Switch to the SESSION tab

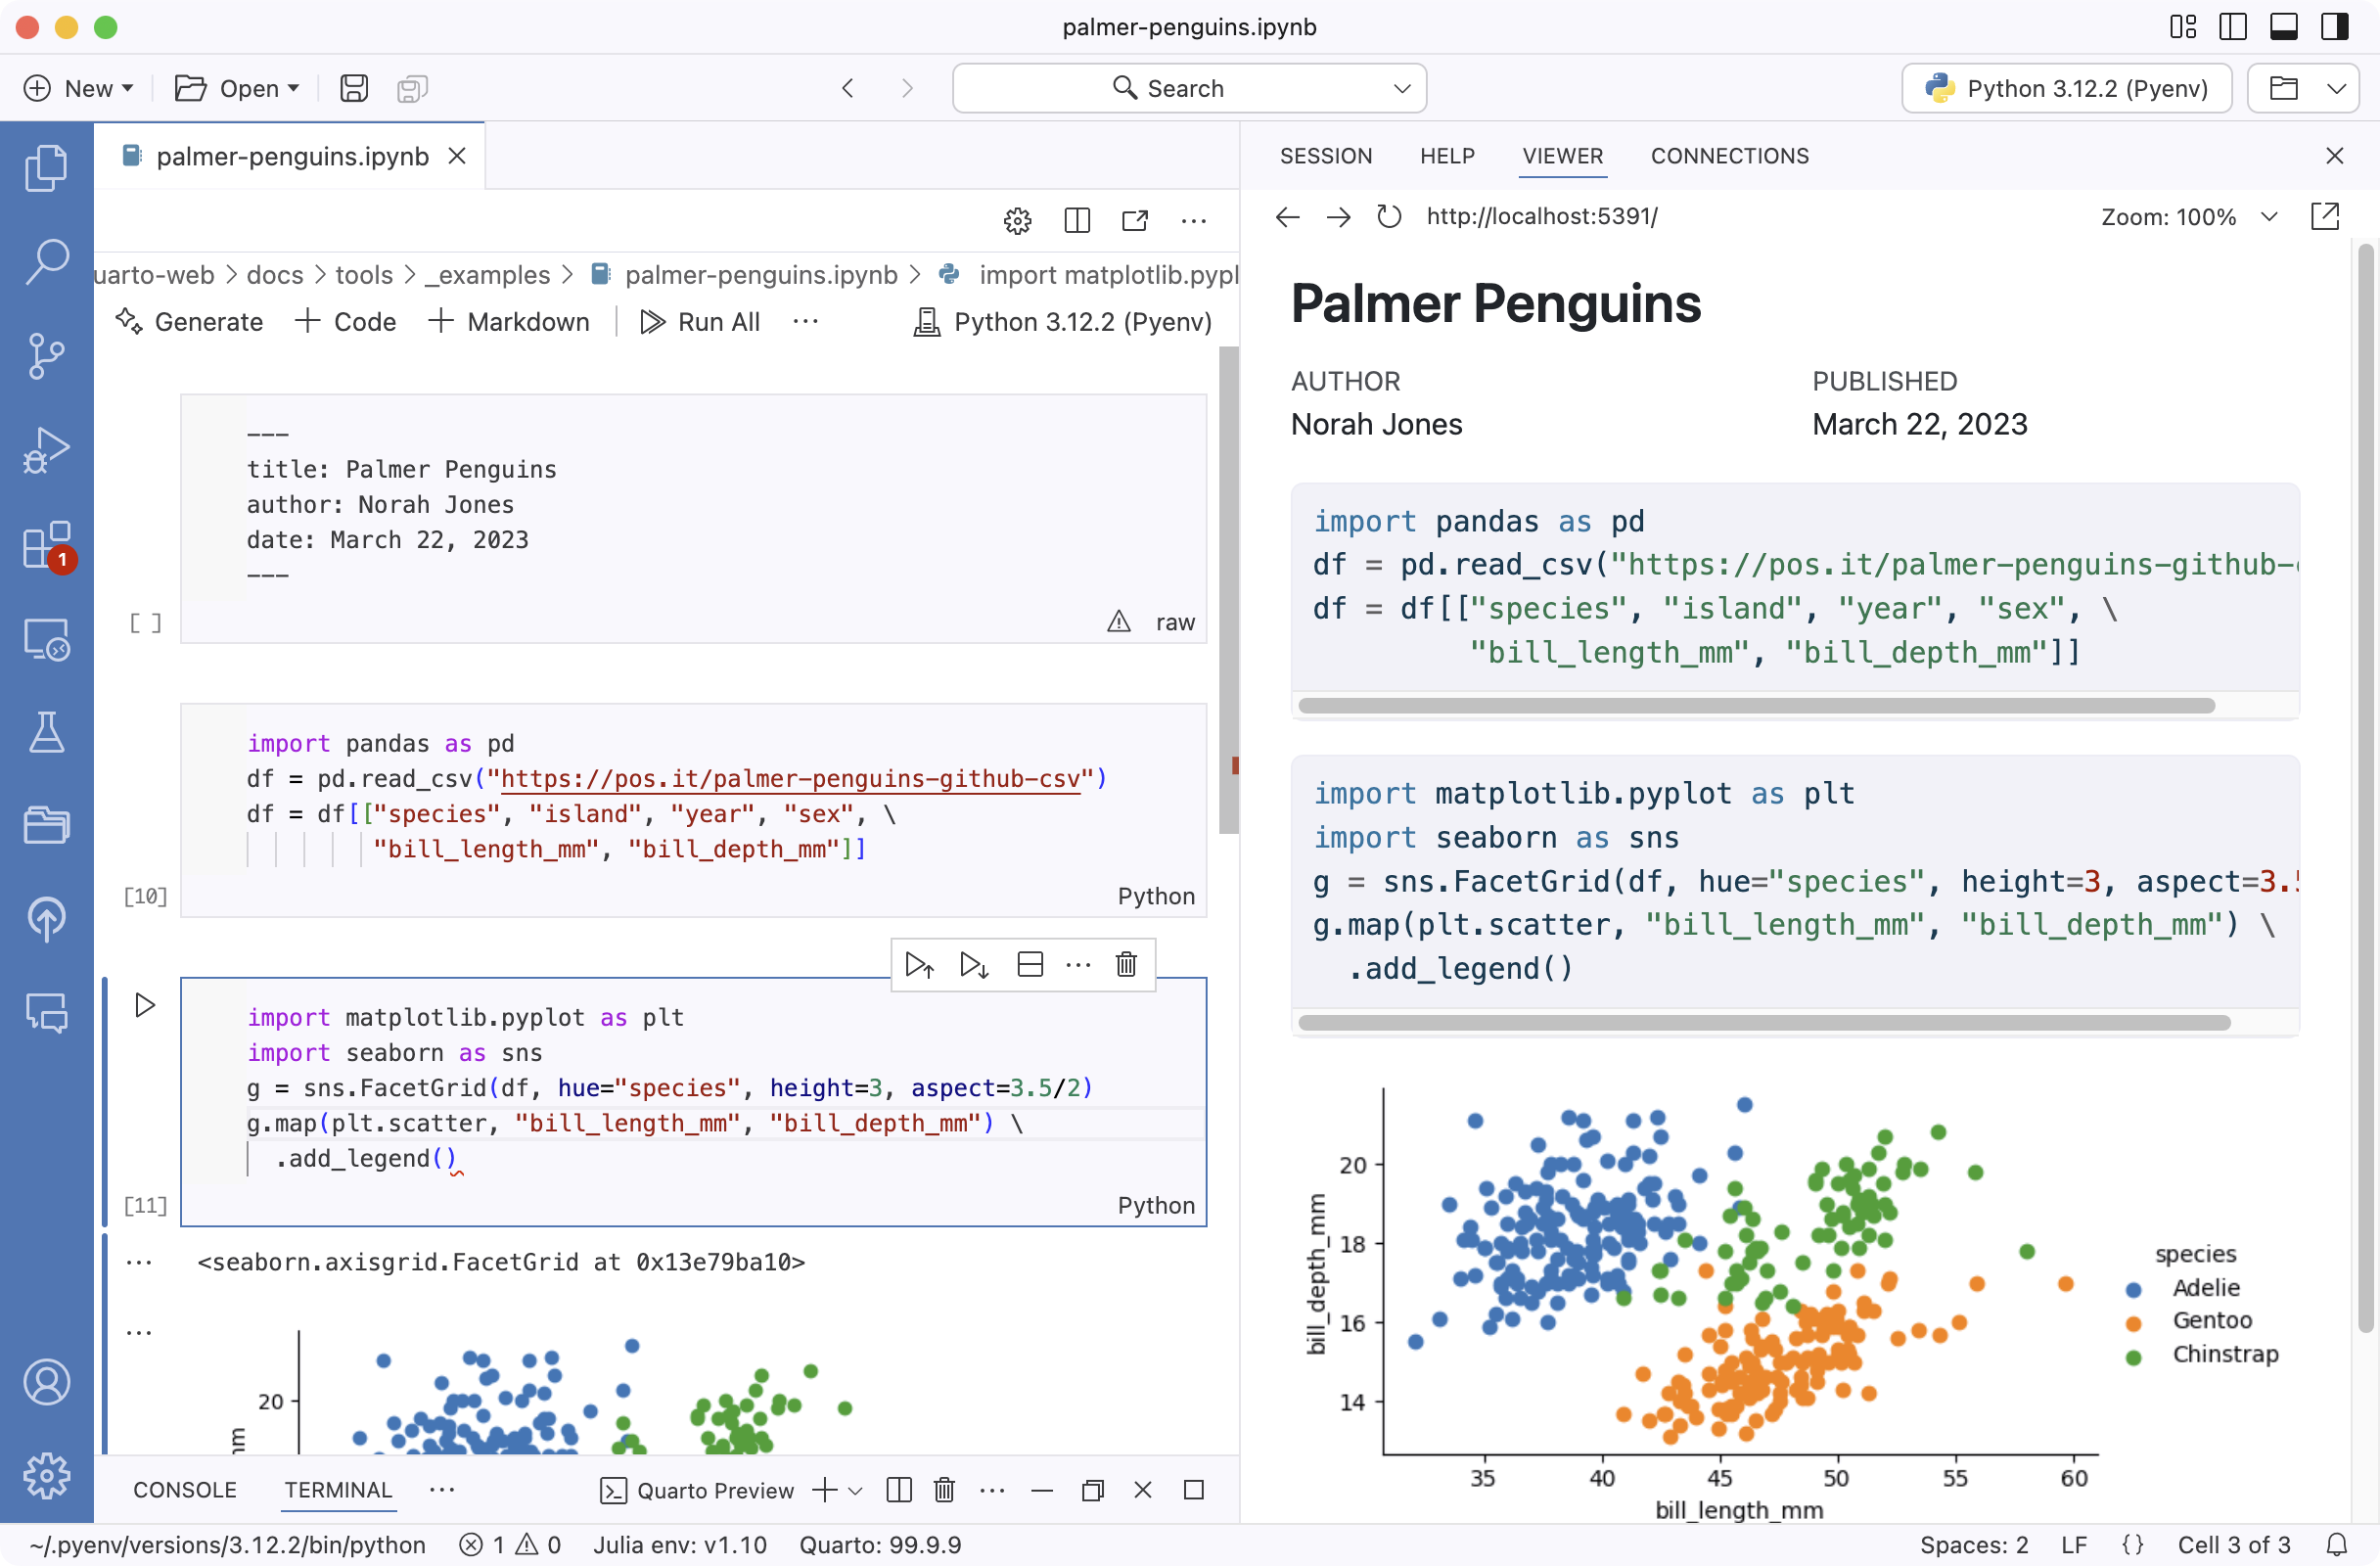[1326, 156]
